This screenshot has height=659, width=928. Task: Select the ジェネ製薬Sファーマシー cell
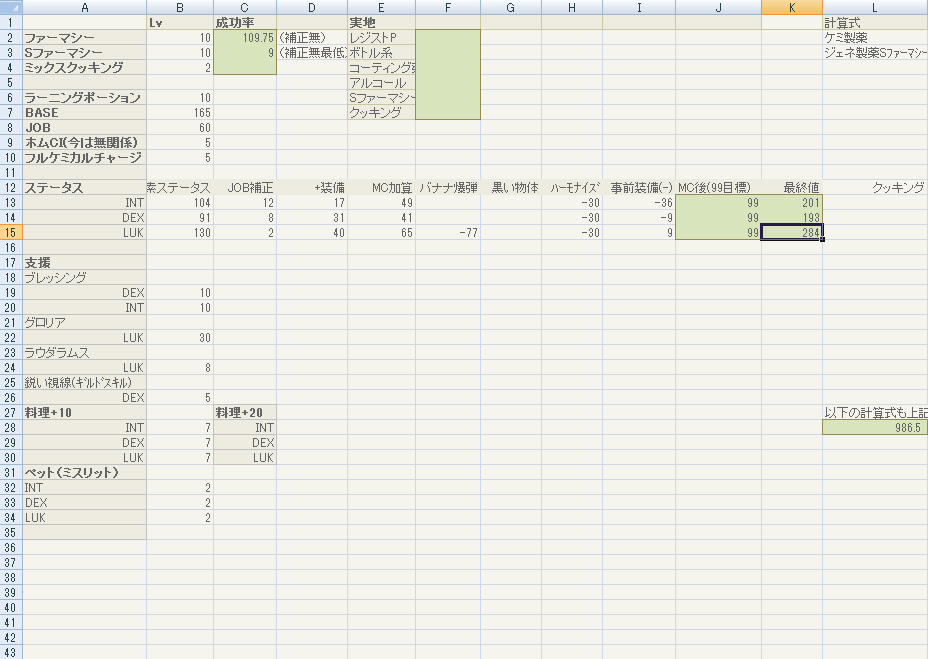pos(875,53)
